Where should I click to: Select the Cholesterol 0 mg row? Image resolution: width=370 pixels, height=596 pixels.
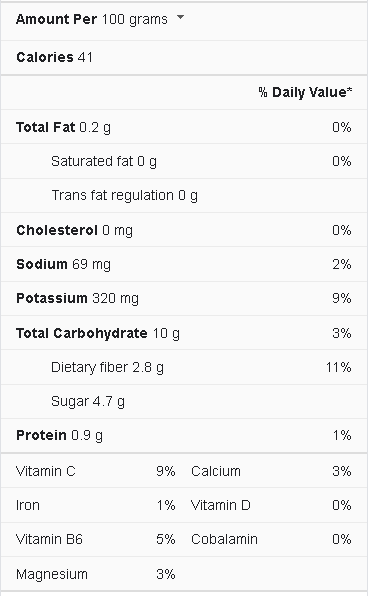point(184,230)
